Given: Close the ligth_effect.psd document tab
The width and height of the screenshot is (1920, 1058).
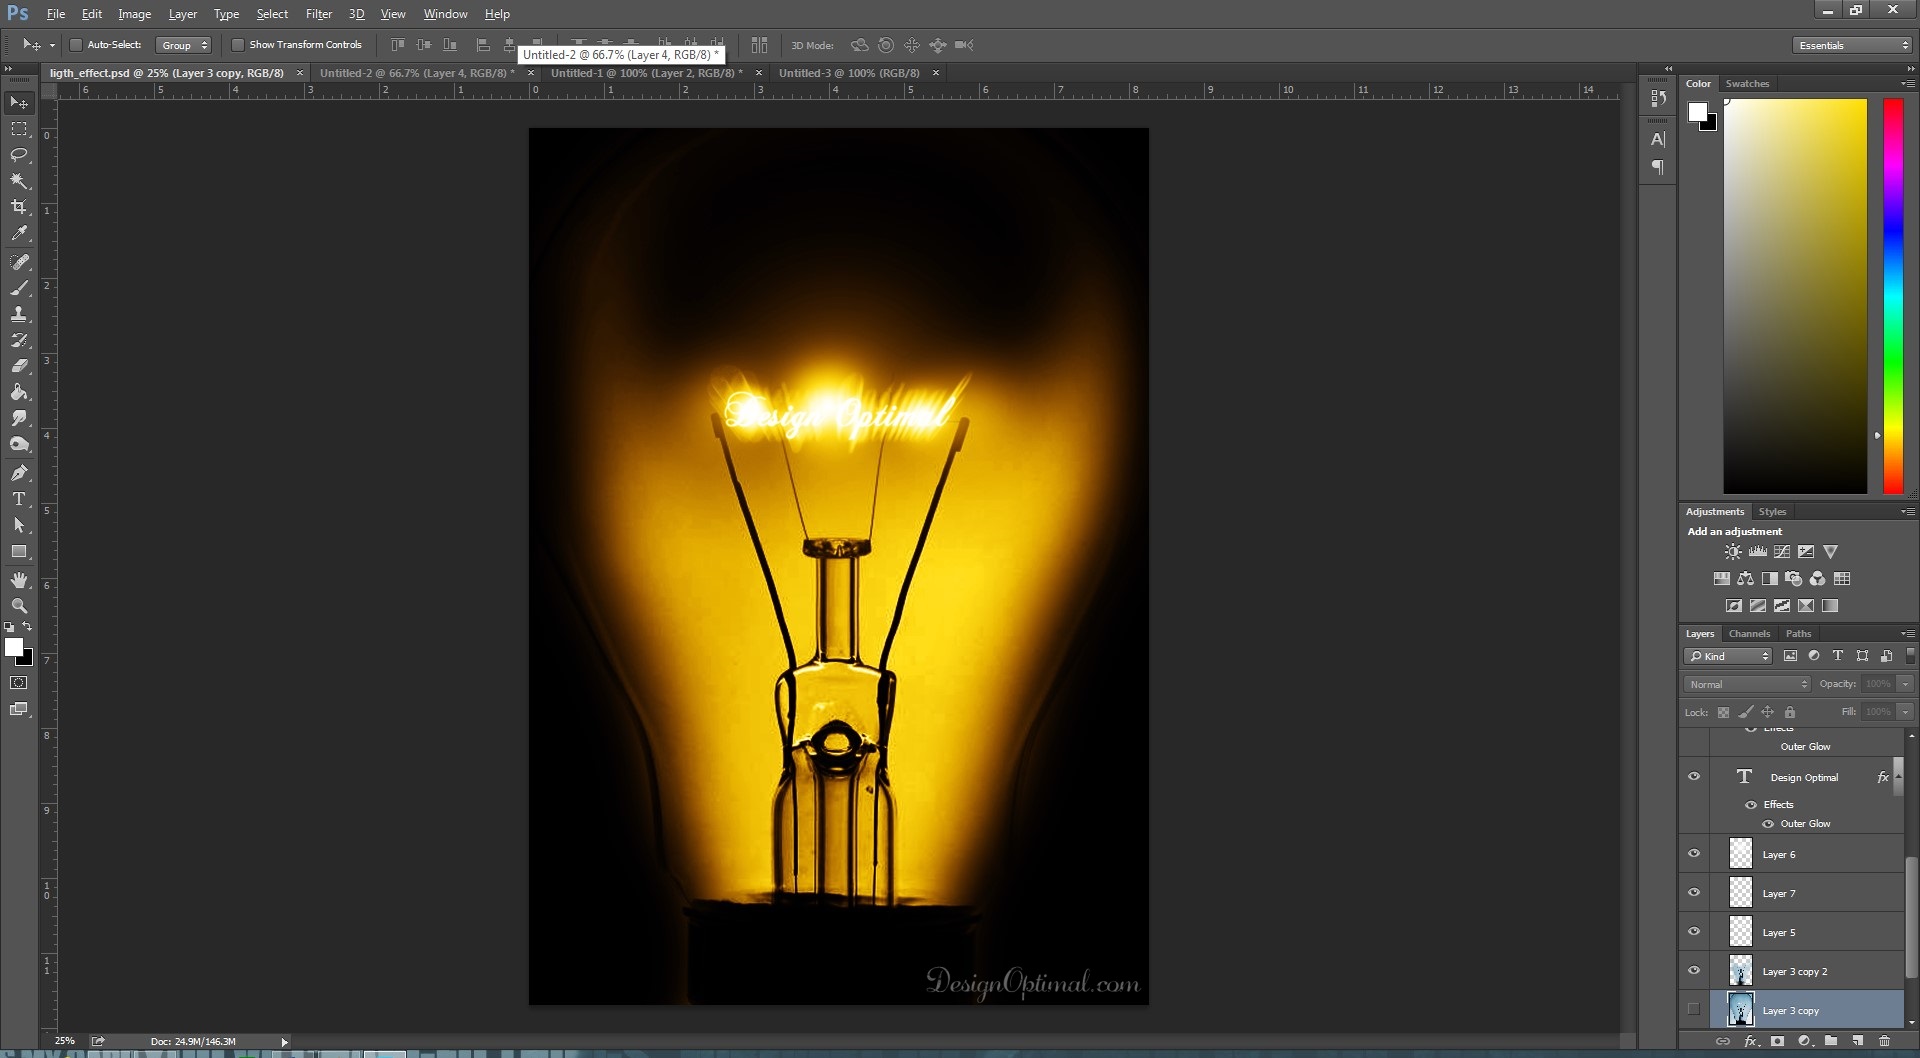Looking at the screenshot, I should 300,73.
